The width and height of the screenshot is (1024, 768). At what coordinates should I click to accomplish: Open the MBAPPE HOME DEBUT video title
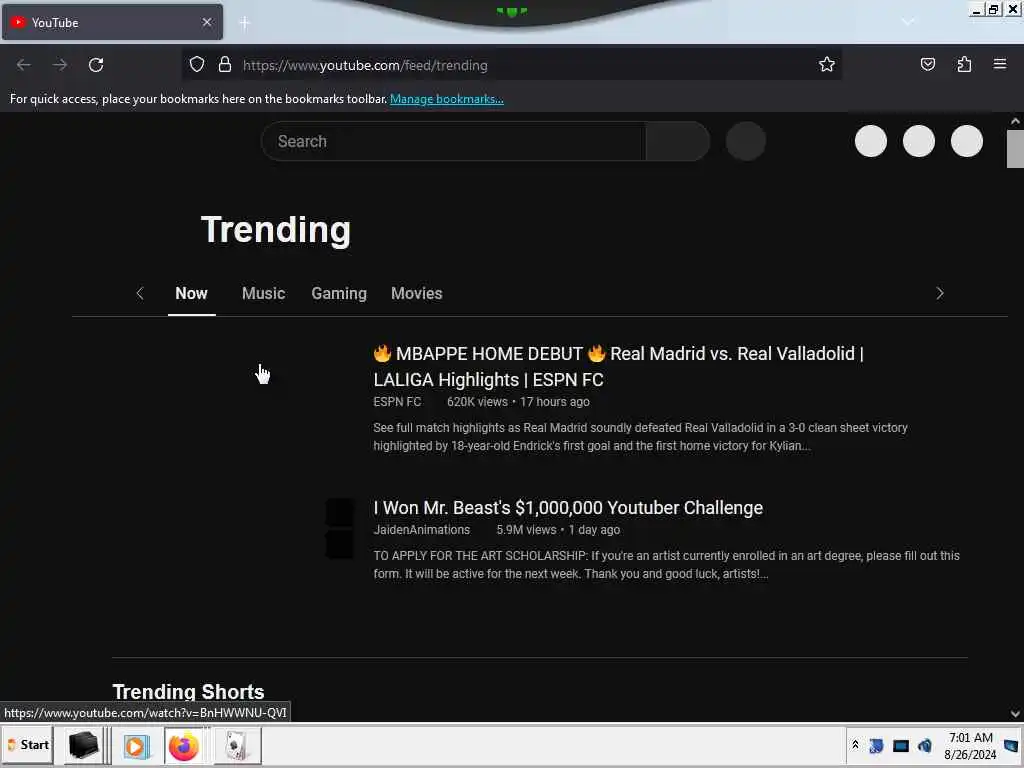(x=618, y=366)
